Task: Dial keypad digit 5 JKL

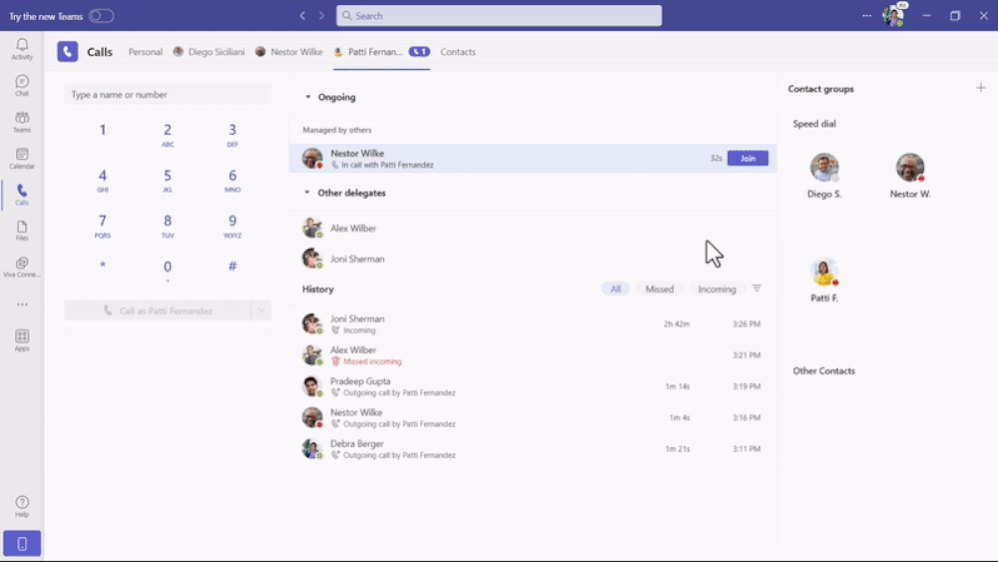Action: pyautogui.click(x=167, y=179)
